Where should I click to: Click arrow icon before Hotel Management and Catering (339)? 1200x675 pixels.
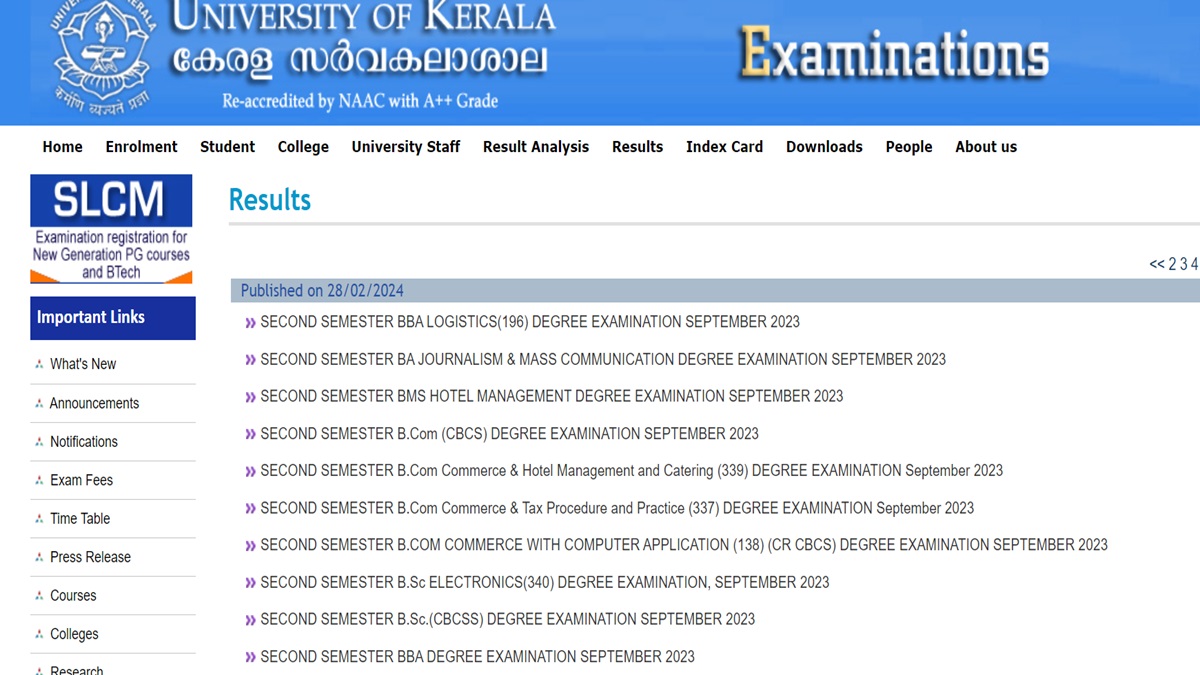coord(251,471)
